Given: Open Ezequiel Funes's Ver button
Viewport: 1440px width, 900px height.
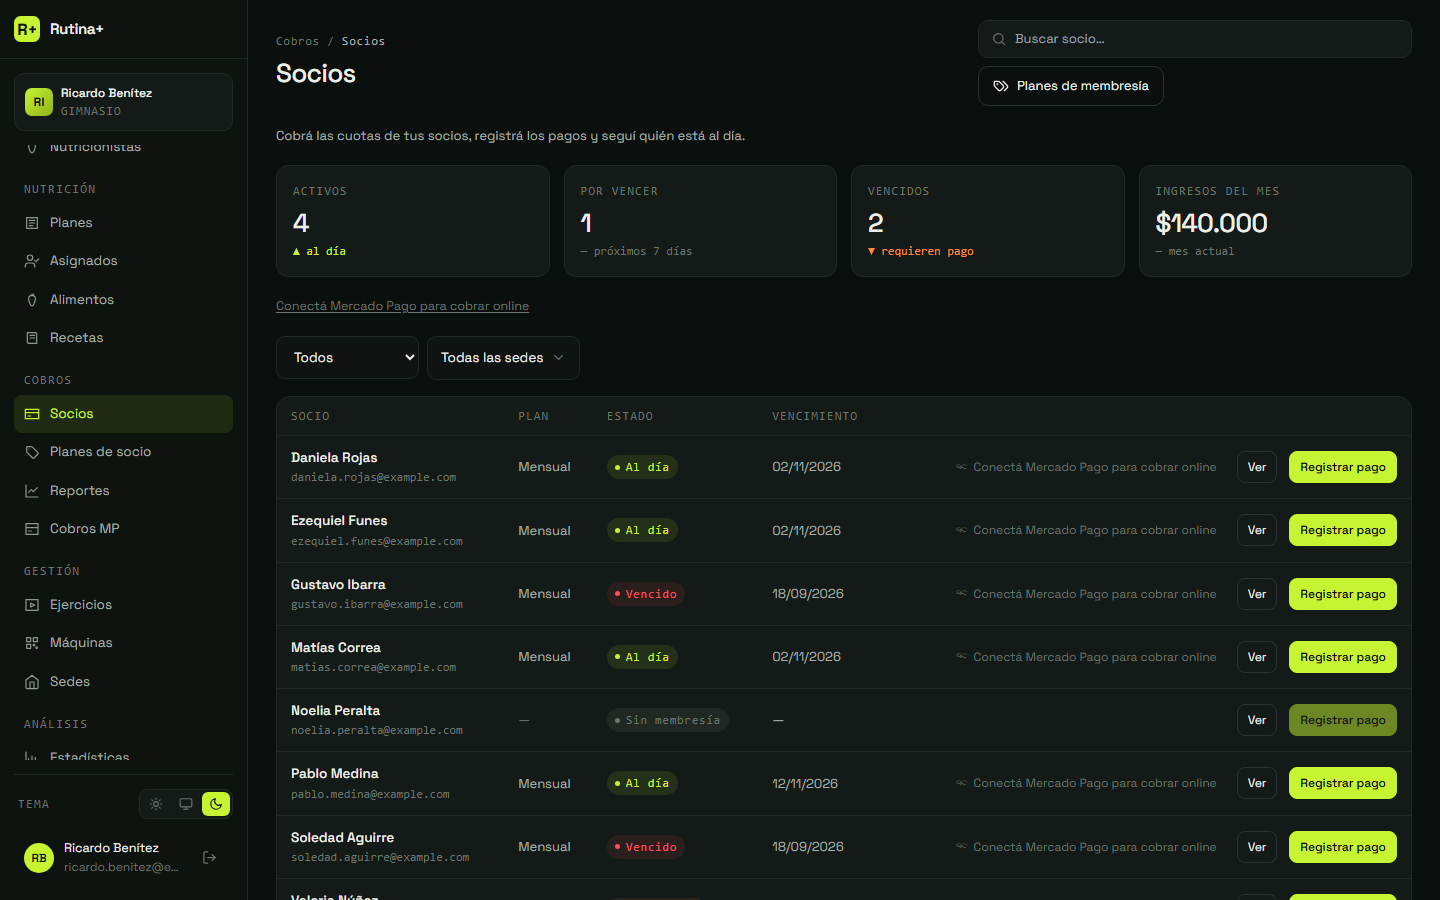Looking at the screenshot, I should point(1257,530).
